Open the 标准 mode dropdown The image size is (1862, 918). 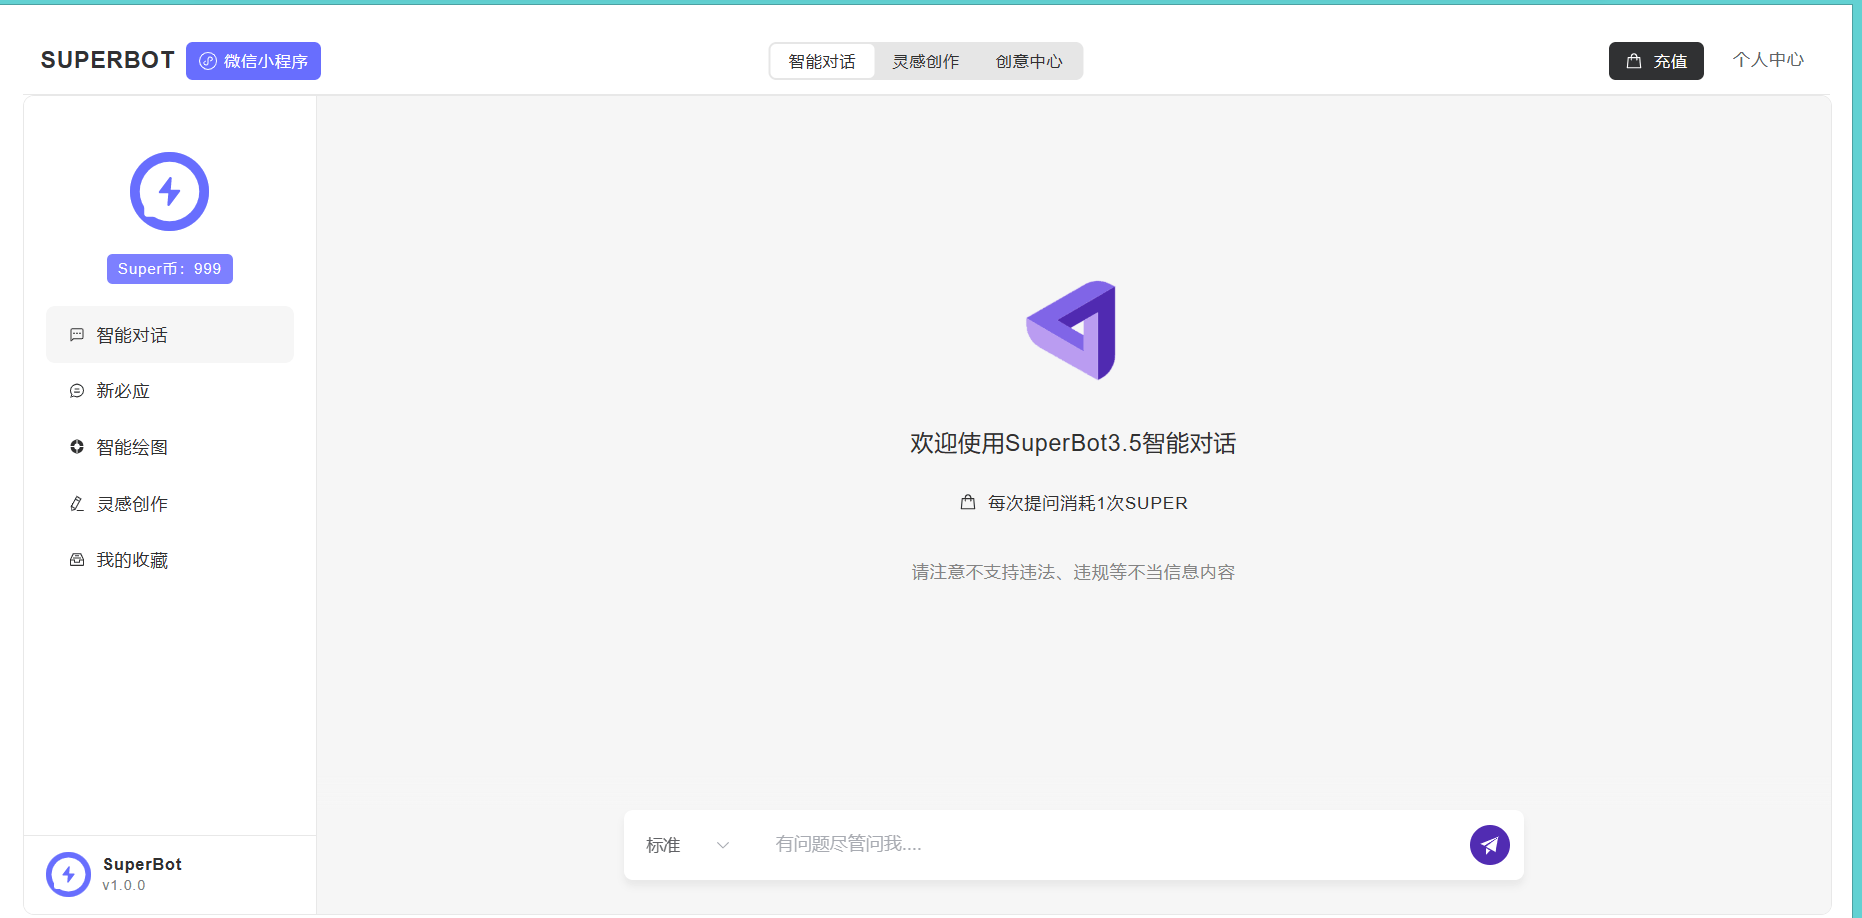tap(688, 845)
